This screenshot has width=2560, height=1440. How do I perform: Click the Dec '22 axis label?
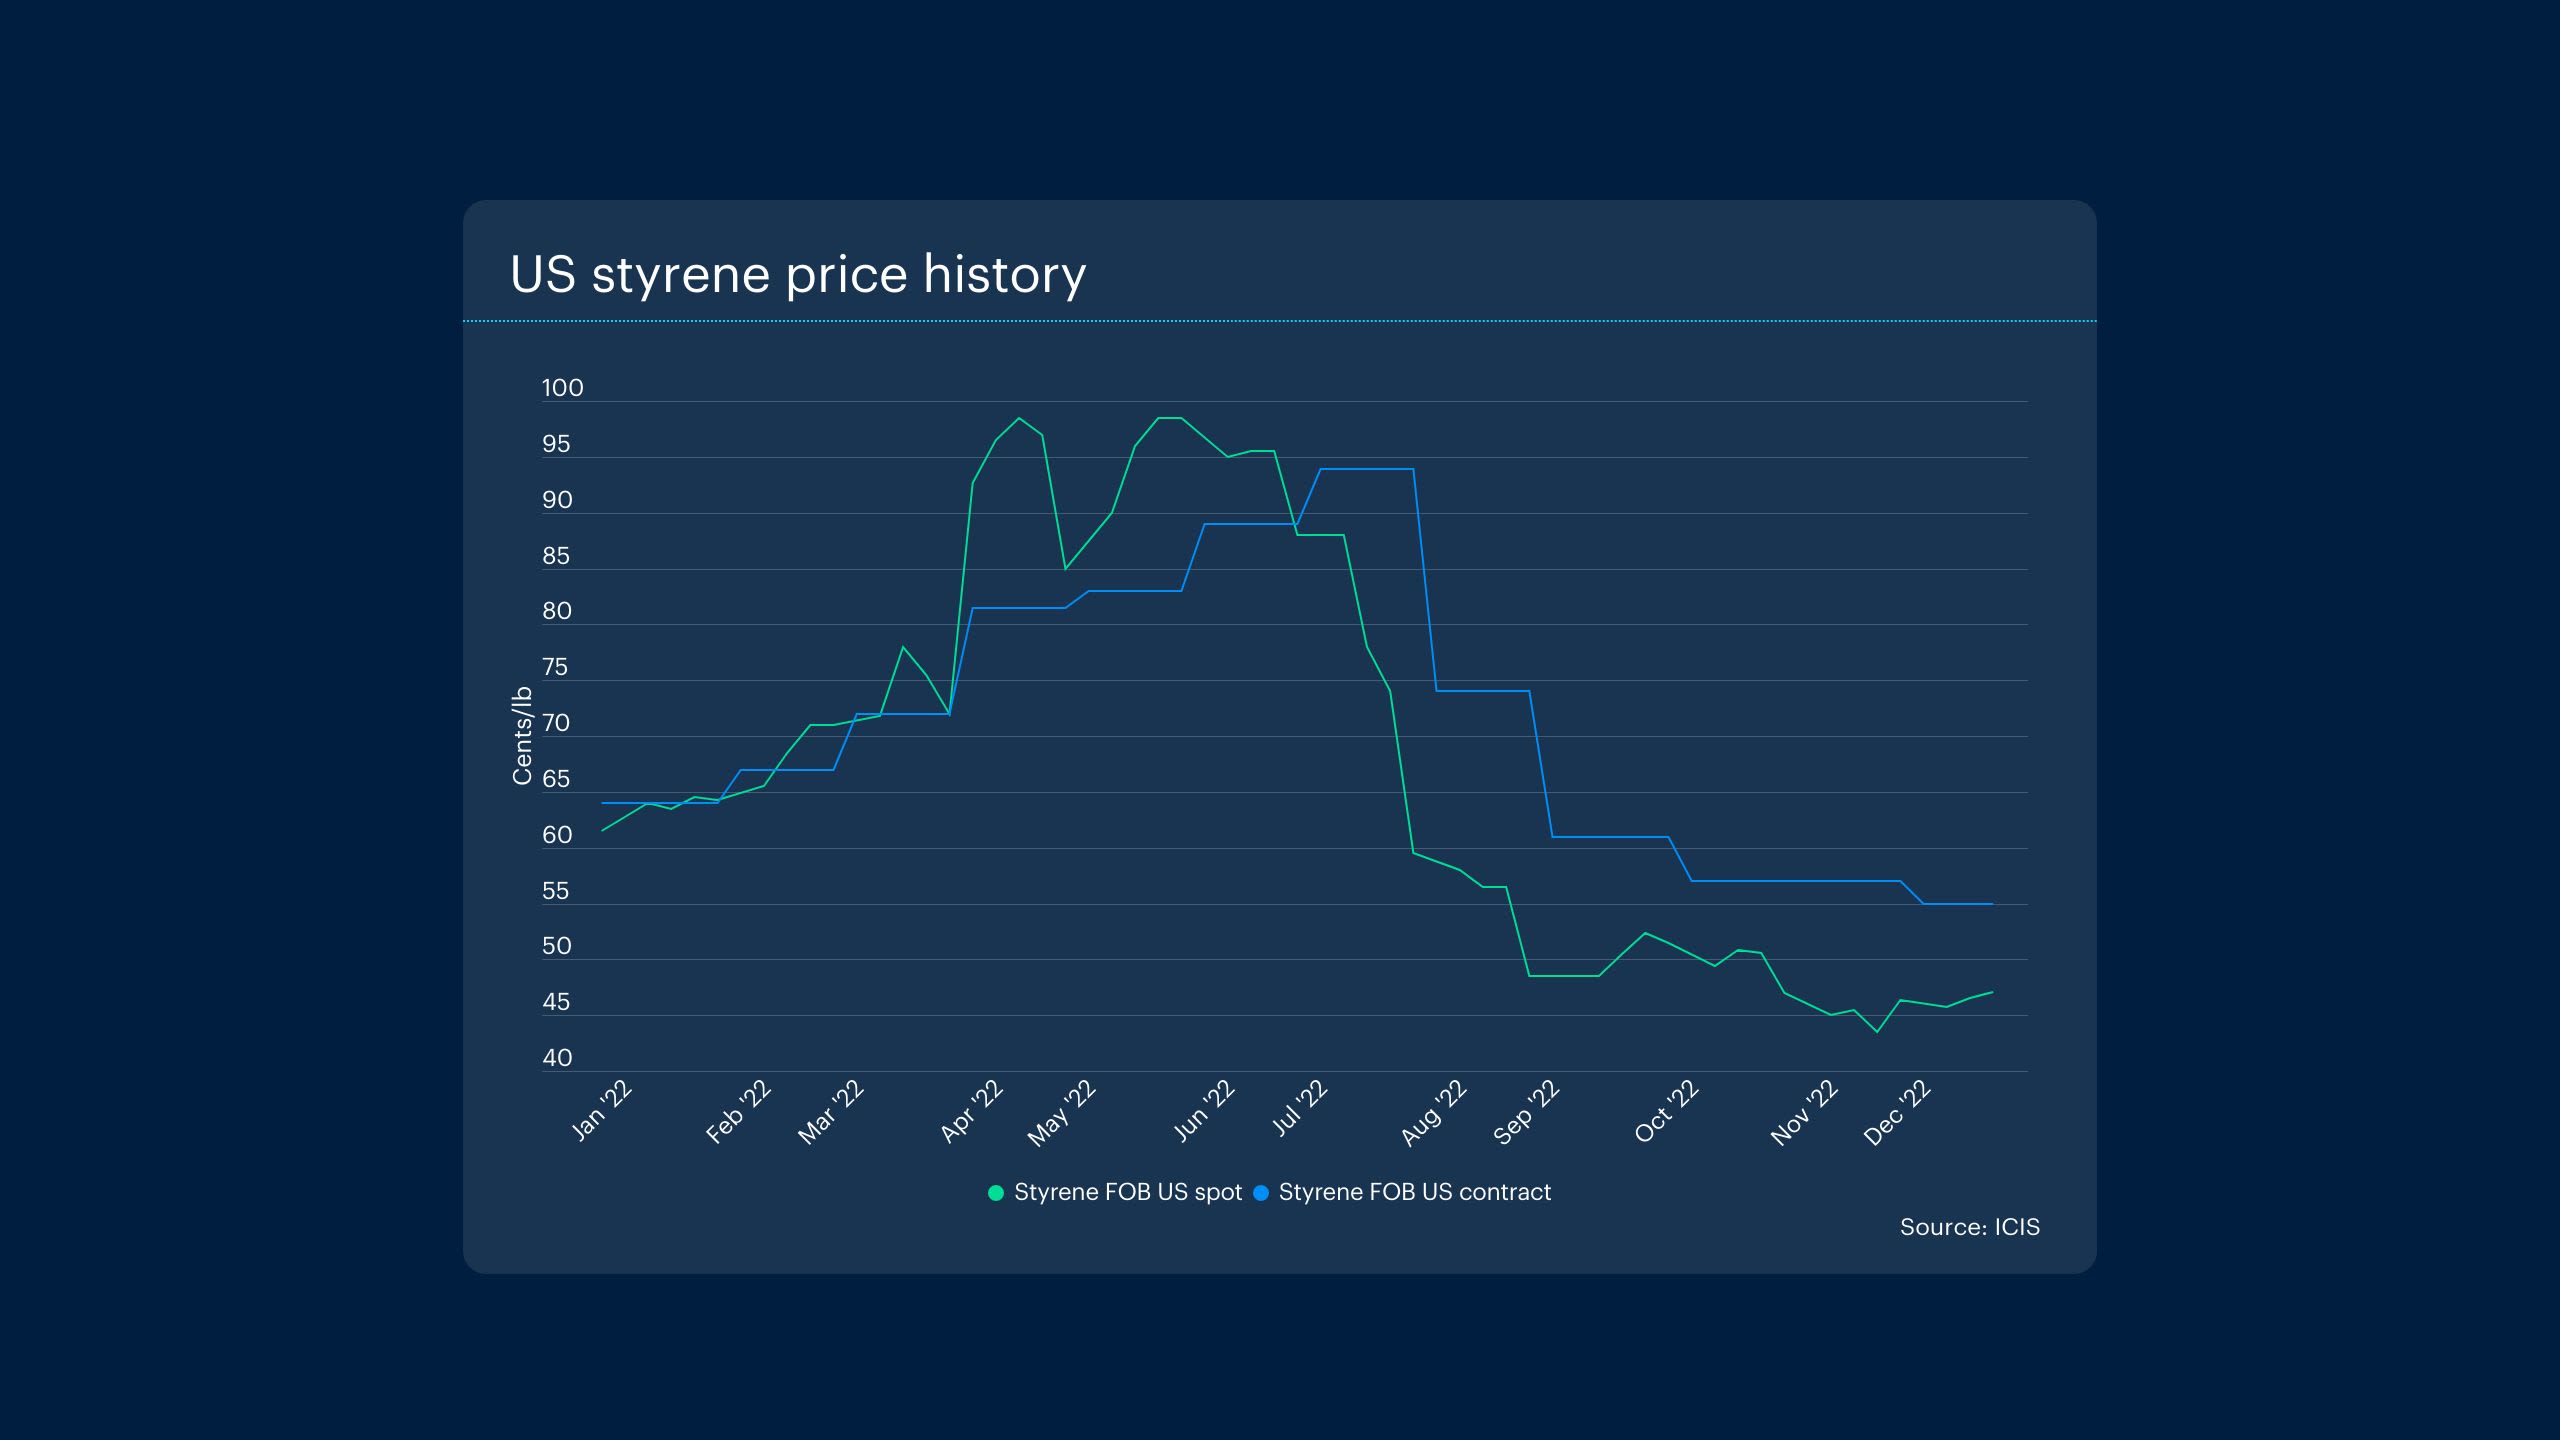tap(1897, 1113)
